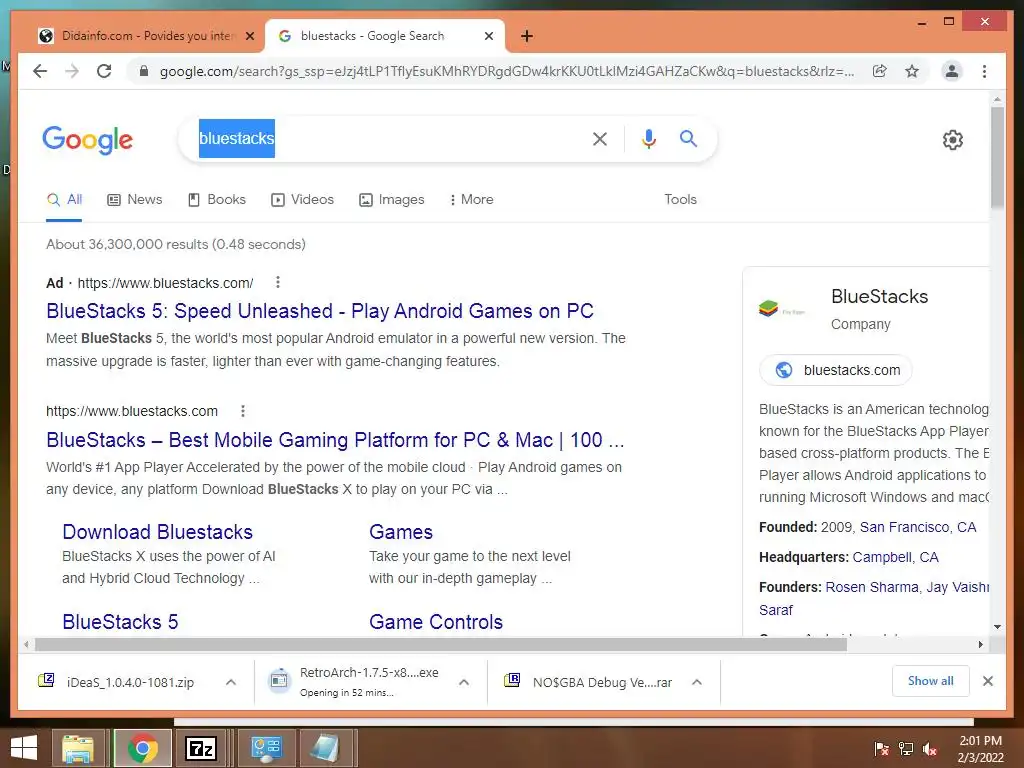Click the horizontal scrollbar thumb
The width and height of the screenshot is (1024, 768).
(441, 645)
